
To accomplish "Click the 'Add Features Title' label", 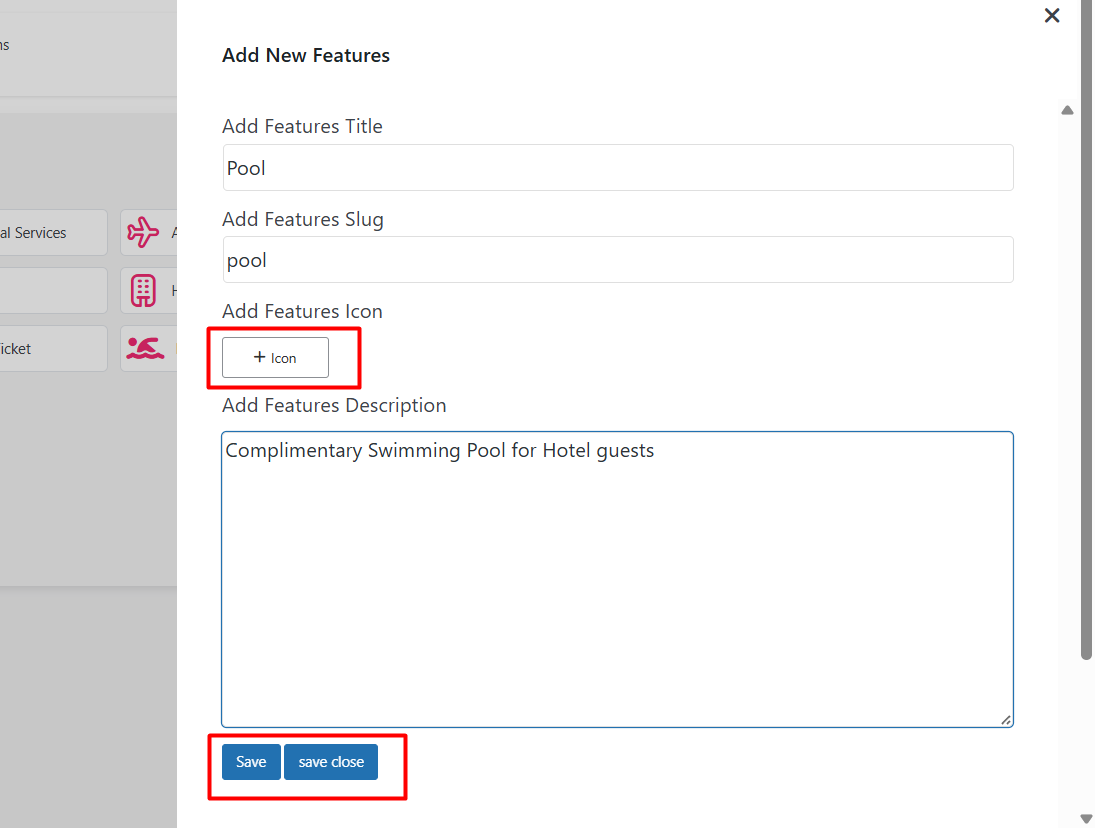I will [x=302, y=126].
